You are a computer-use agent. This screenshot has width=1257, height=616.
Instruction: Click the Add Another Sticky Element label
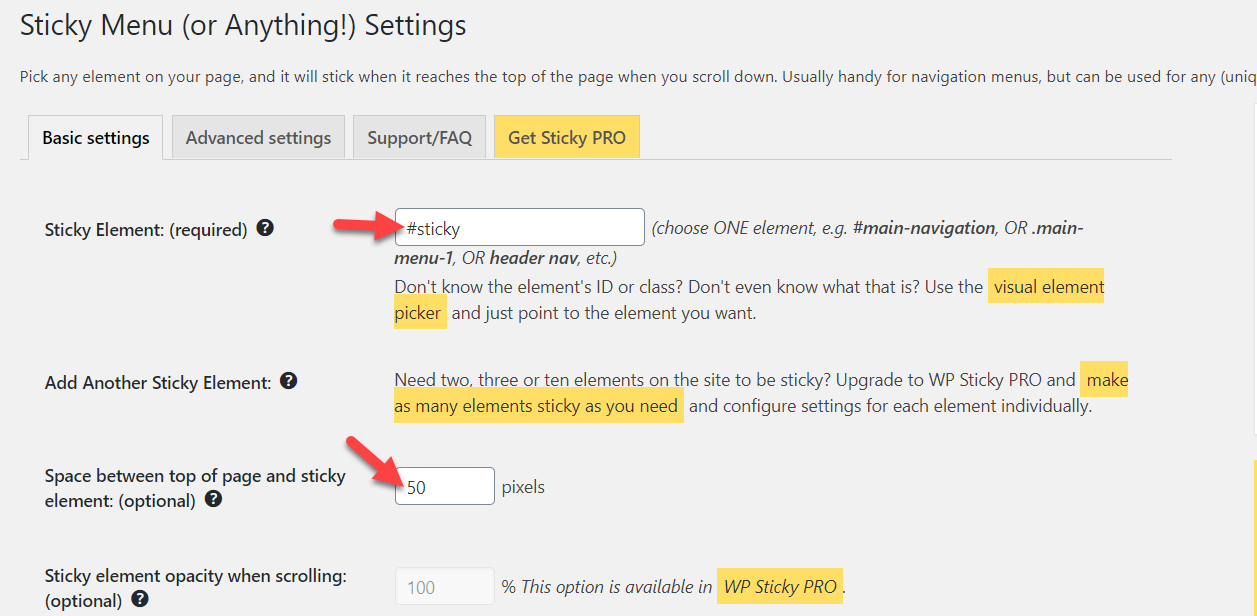point(158,383)
